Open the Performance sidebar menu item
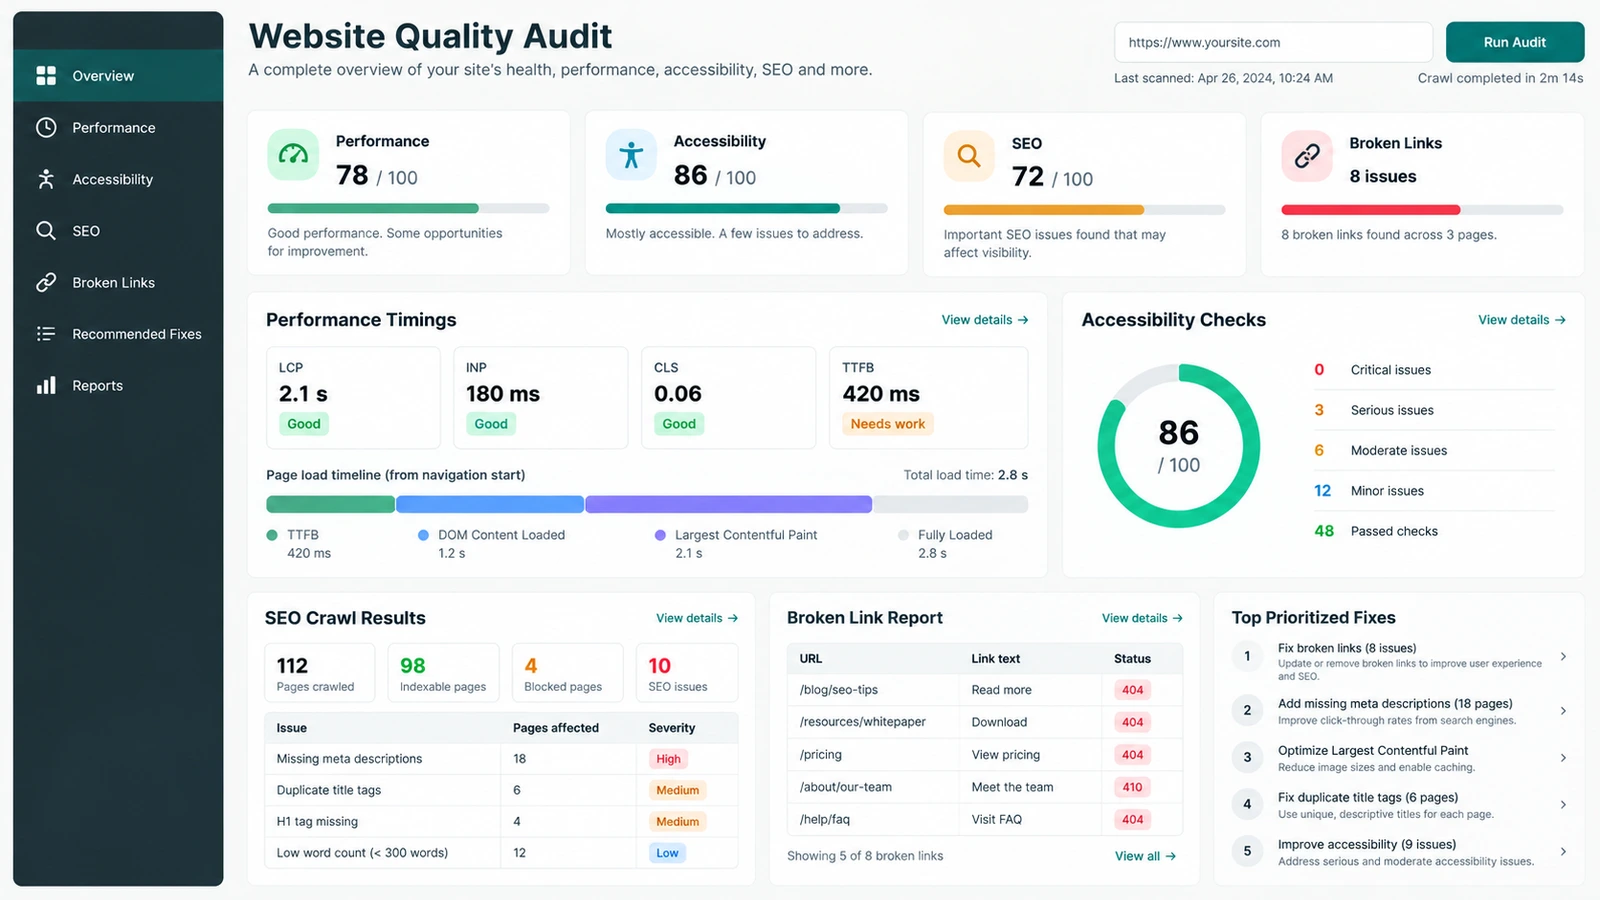Screen dimensions: 1600x900 pos(118,128)
